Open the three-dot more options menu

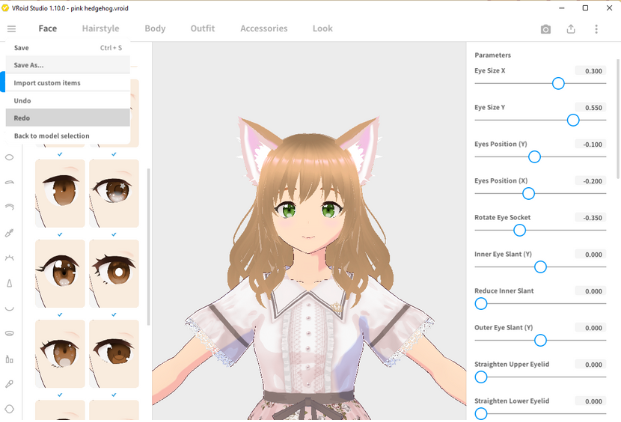click(596, 29)
